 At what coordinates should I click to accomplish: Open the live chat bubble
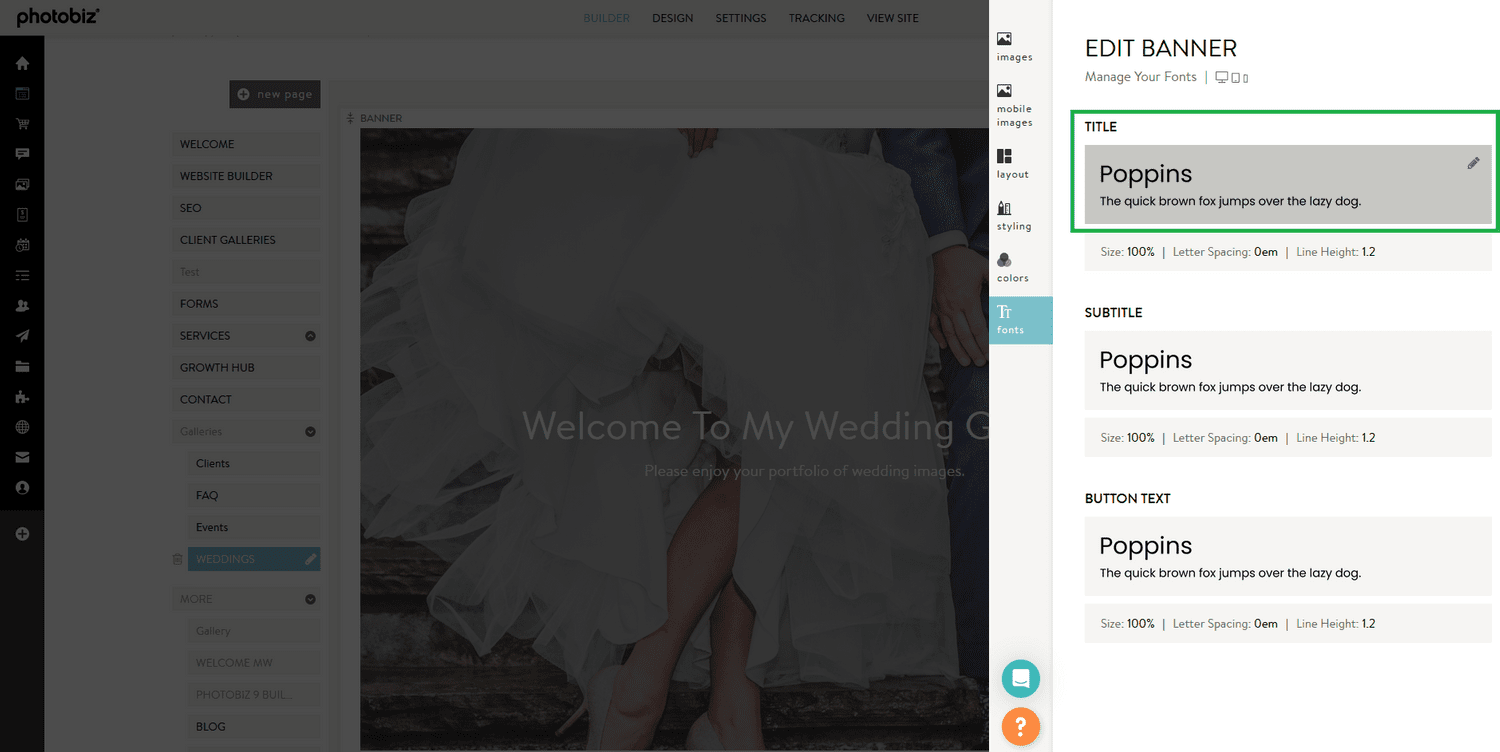(1020, 678)
